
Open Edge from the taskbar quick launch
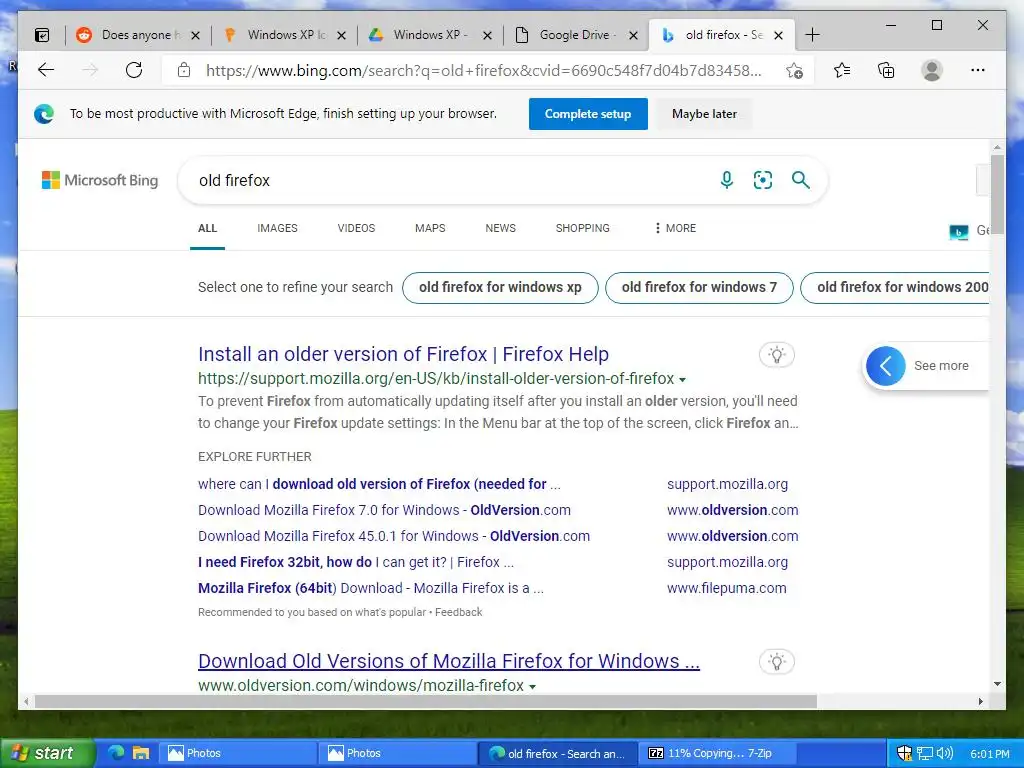click(x=116, y=753)
